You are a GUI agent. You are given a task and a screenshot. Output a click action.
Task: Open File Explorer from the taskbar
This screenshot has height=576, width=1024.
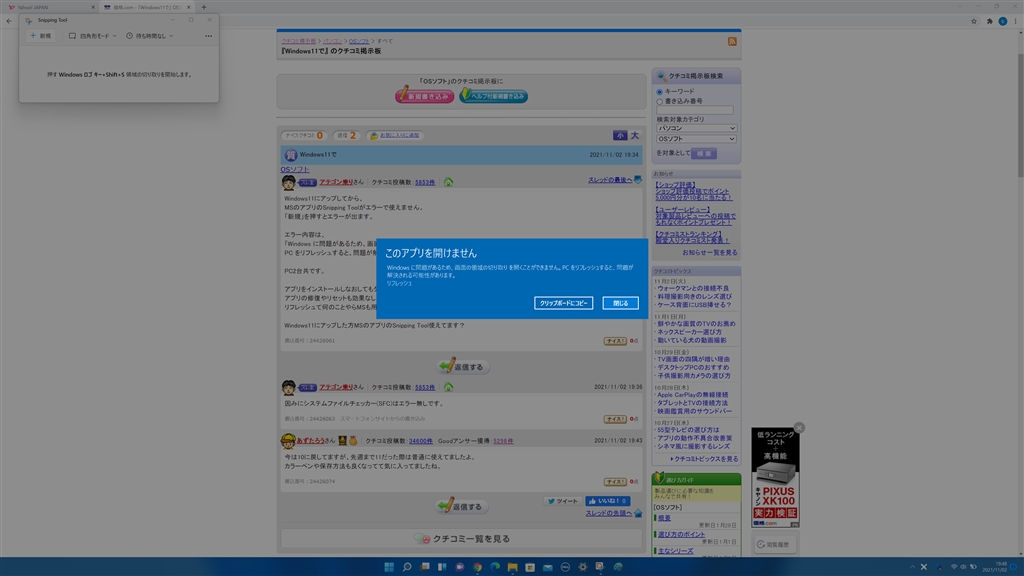[513, 567]
